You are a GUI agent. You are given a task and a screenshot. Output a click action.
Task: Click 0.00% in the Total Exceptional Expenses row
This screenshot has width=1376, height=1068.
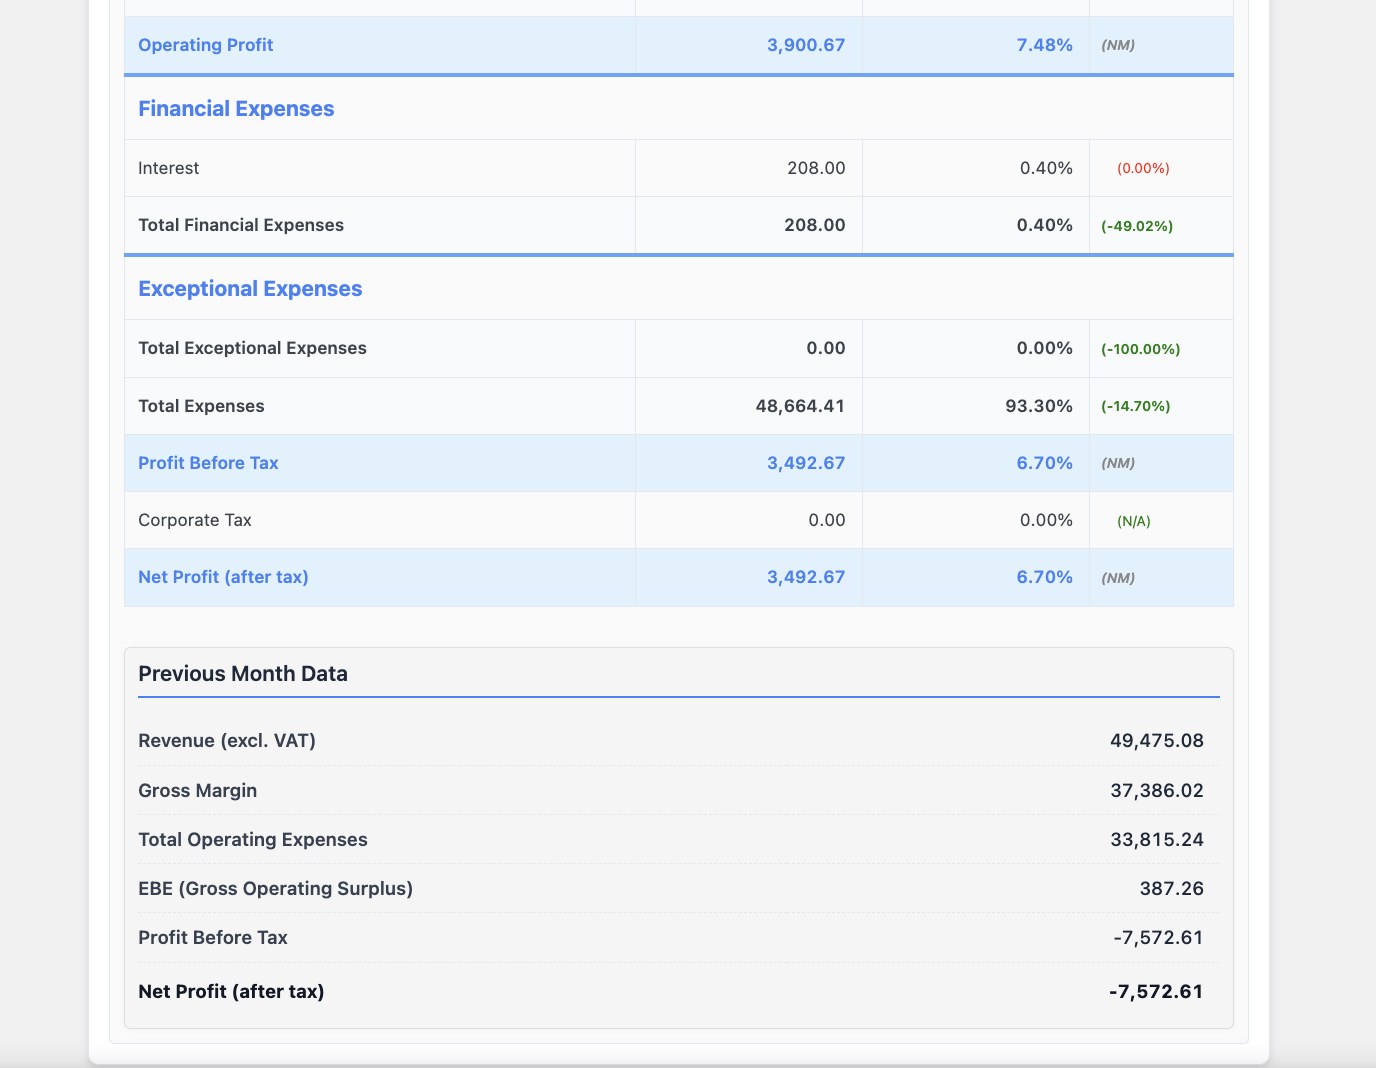point(1044,348)
